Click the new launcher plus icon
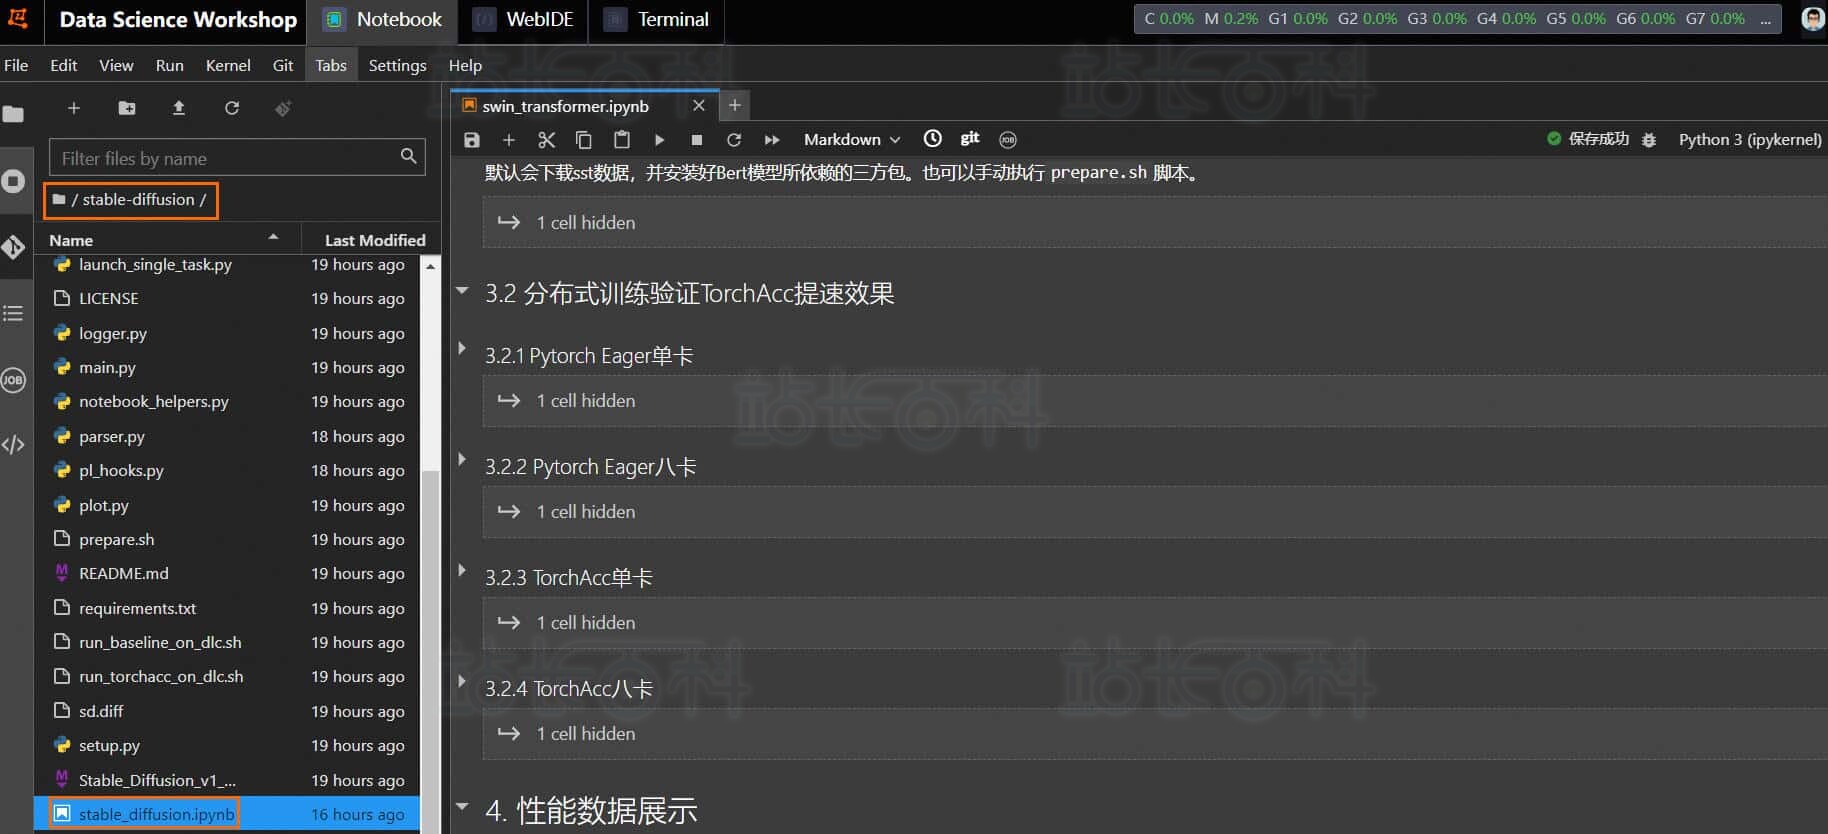 tap(73, 108)
